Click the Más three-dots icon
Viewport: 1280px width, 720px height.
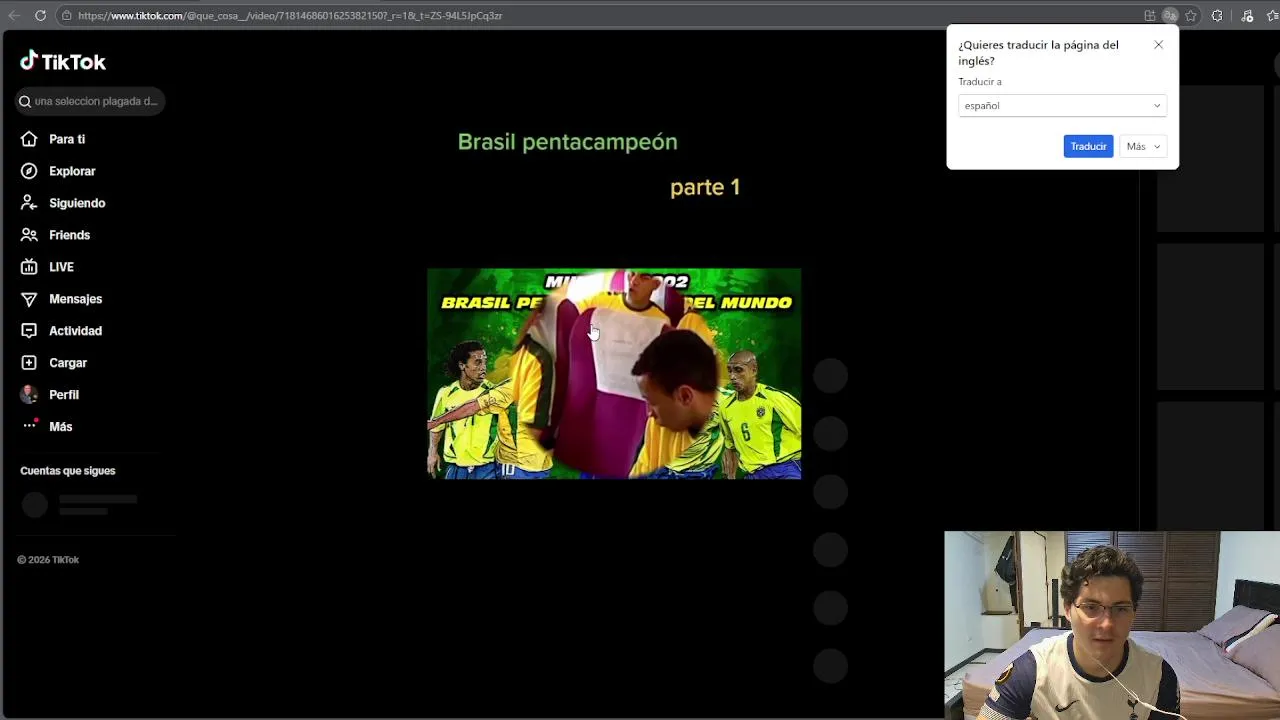click(29, 426)
